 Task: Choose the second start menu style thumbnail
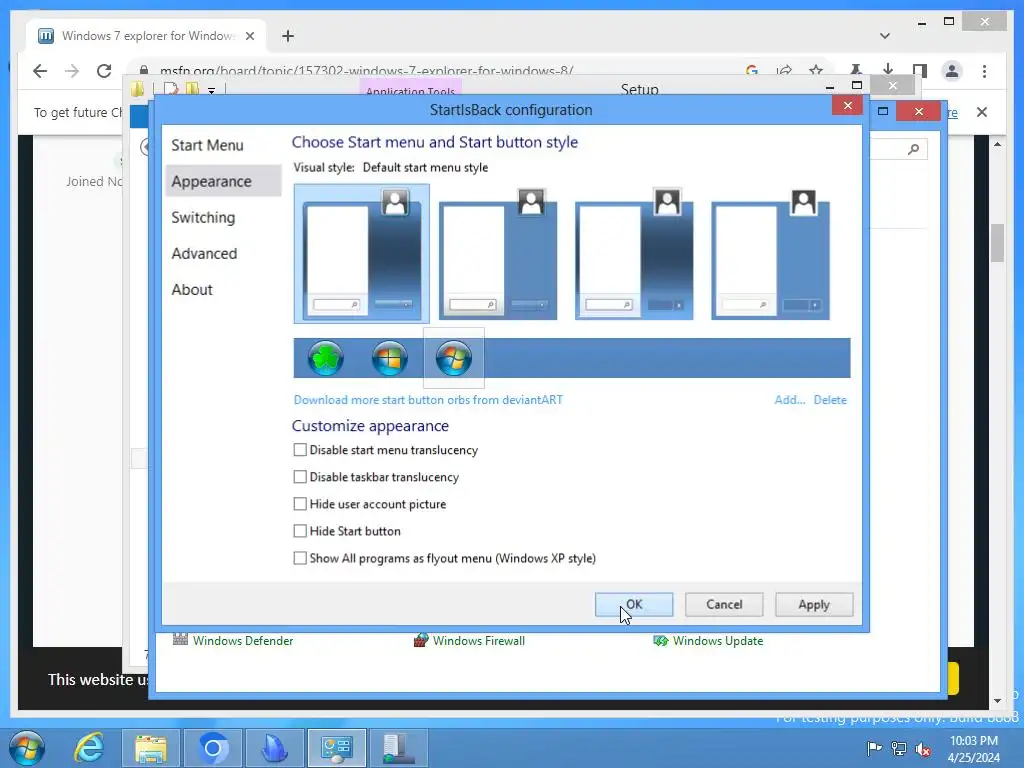click(498, 253)
